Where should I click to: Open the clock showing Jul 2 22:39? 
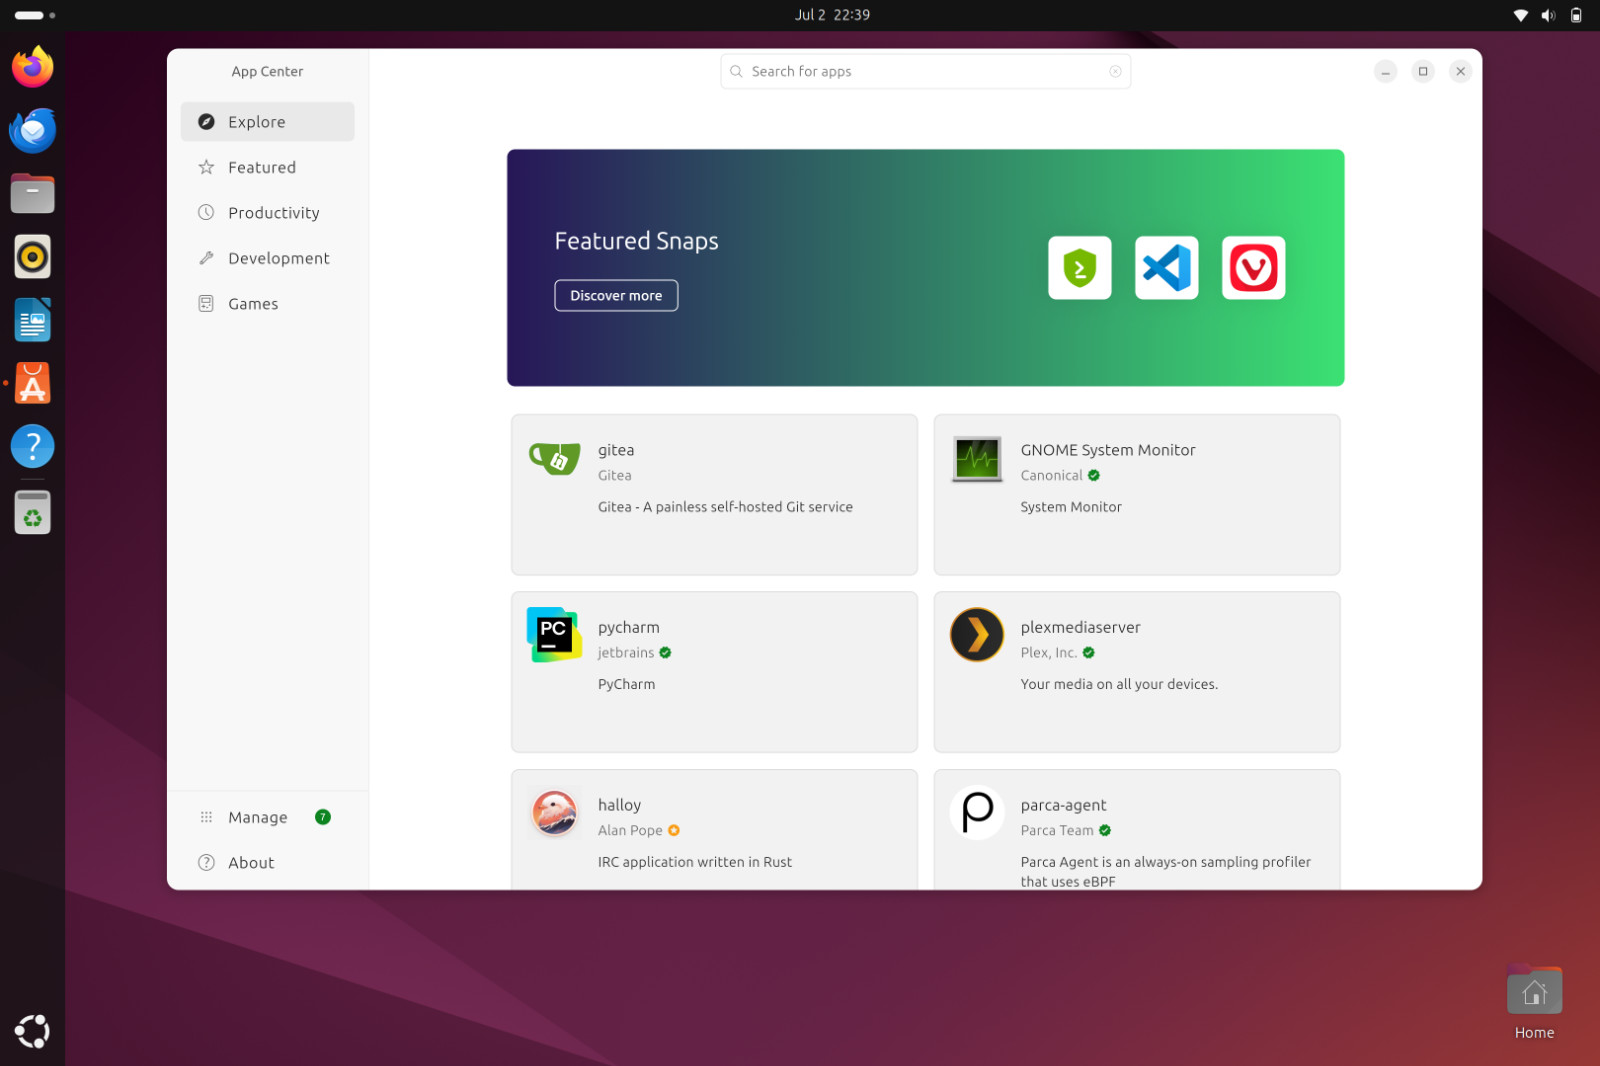[x=832, y=15]
